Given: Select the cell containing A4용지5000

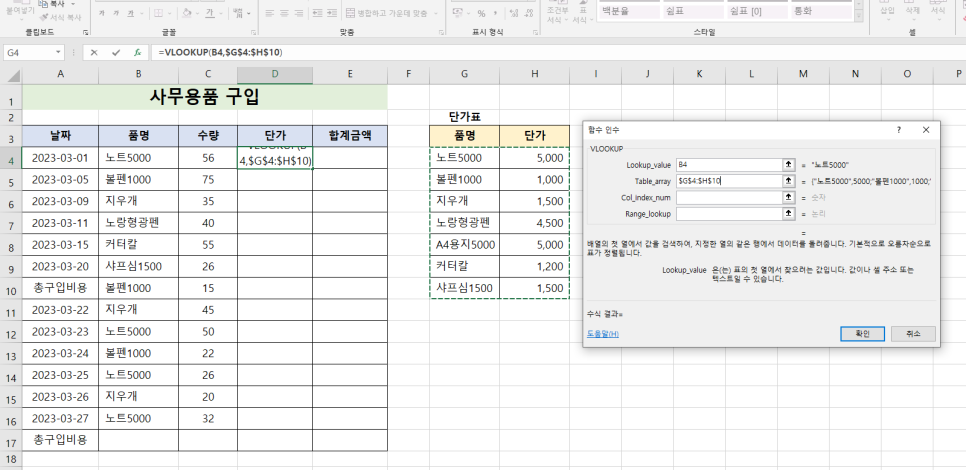Looking at the screenshot, I should (x=465, y=245).
